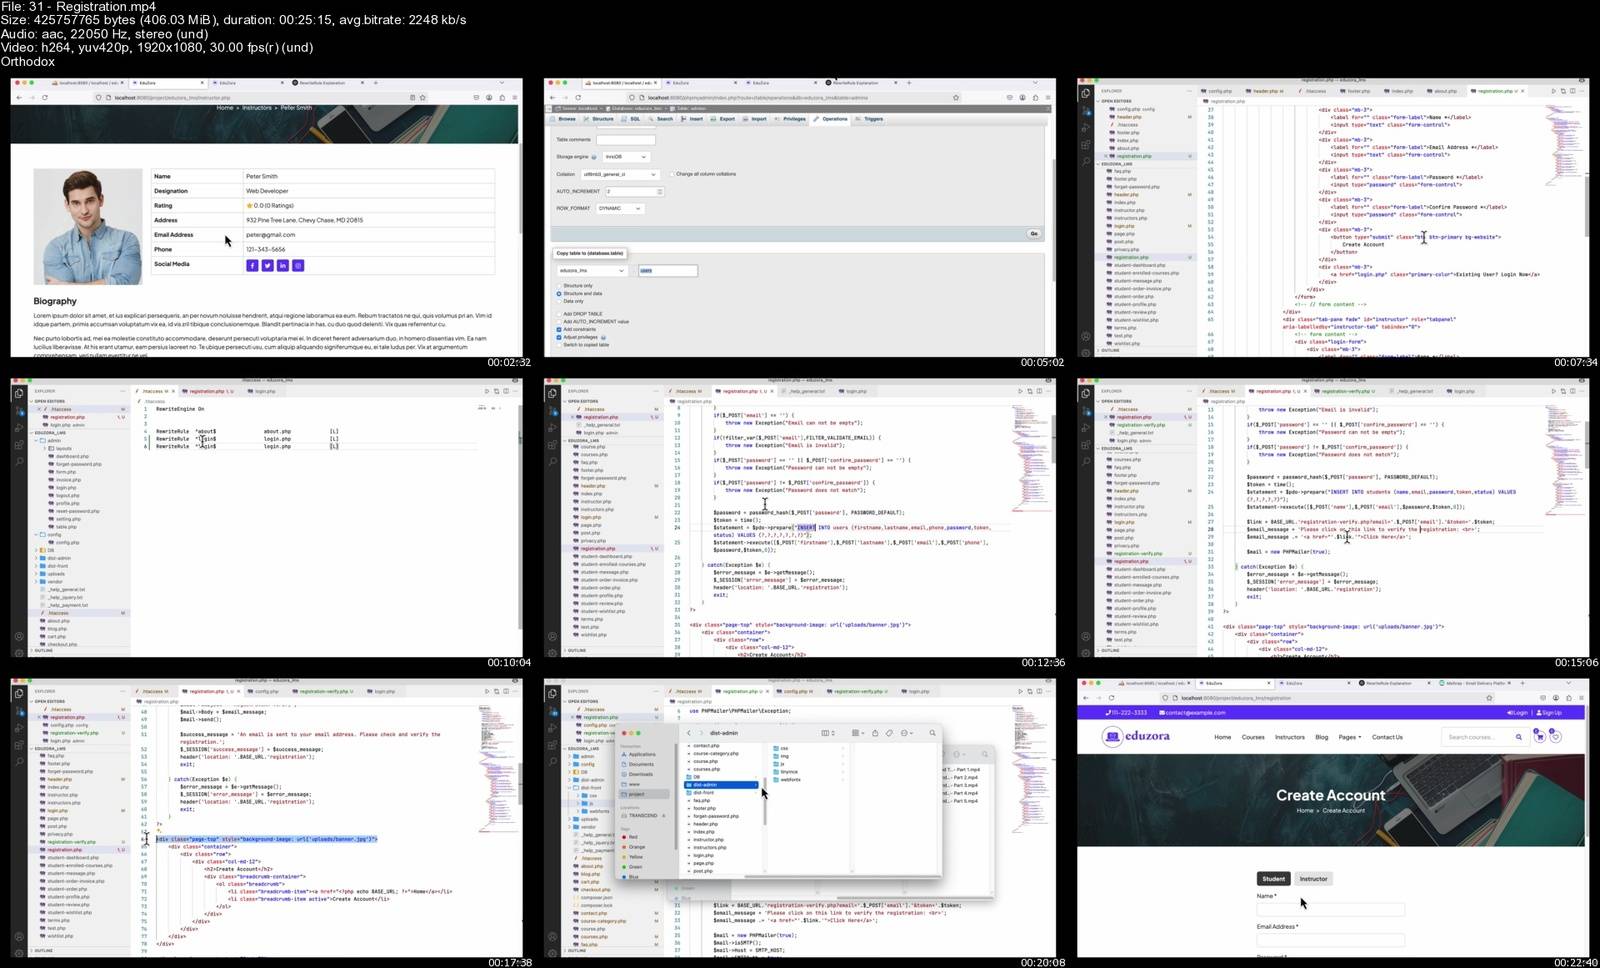Click the browser back arrow in the 00:22:40 thumbnail
This screenshot has width=1600, height=968.
(1086, 698)
